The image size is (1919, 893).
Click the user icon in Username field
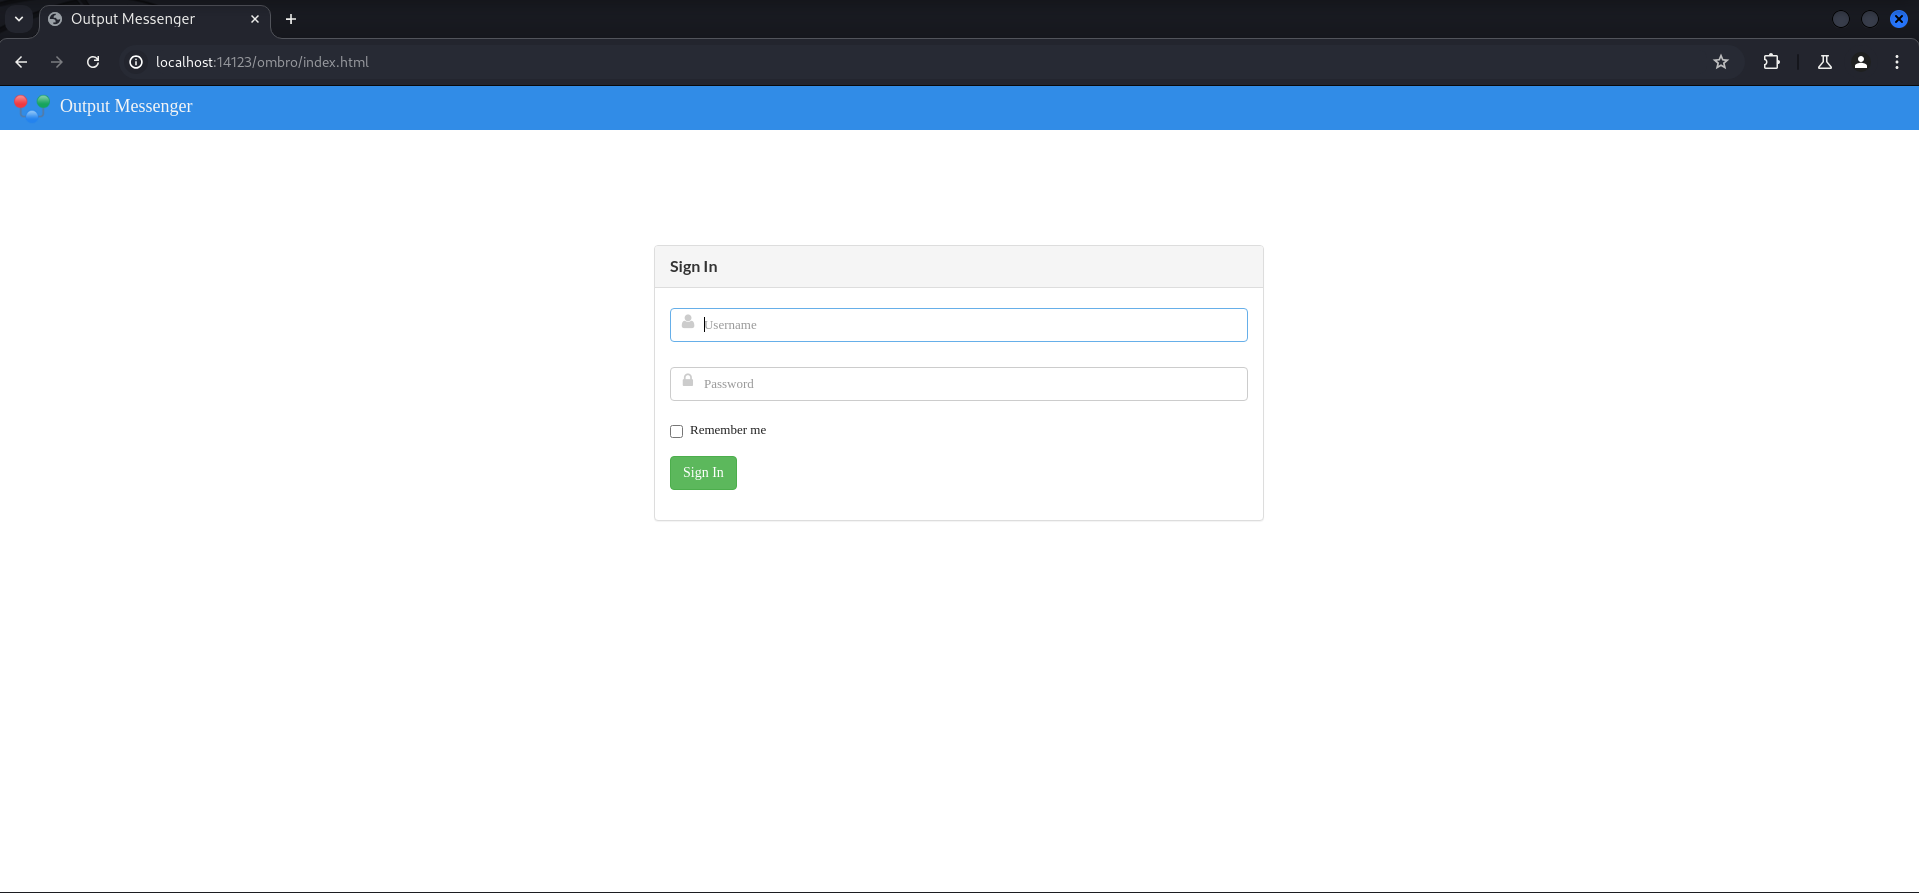point(688,322)
